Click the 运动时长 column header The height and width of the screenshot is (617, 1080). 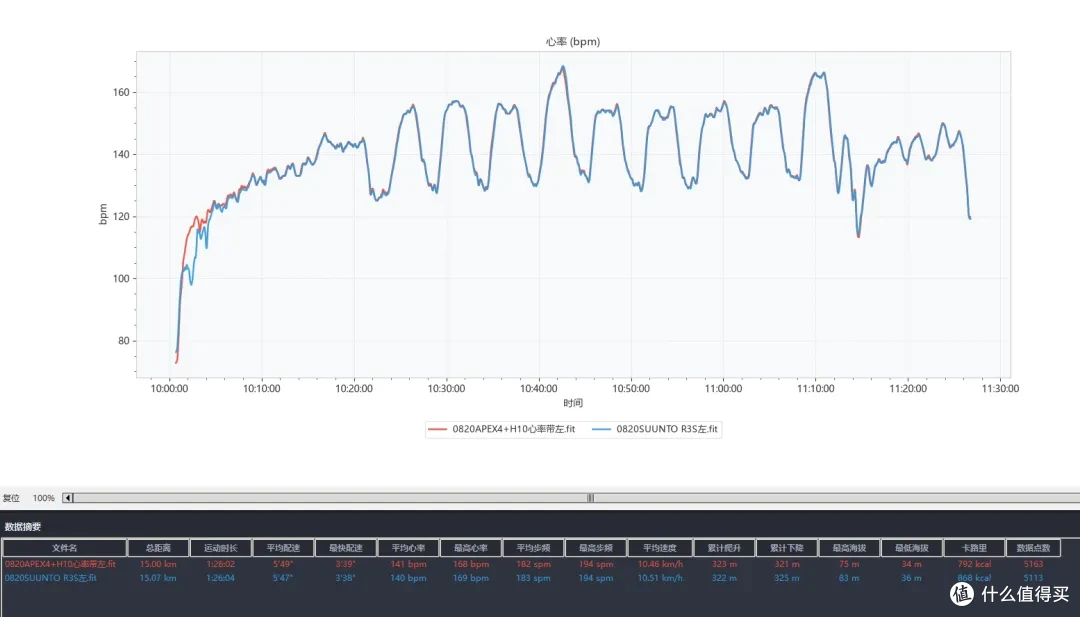tap(220, 548)
